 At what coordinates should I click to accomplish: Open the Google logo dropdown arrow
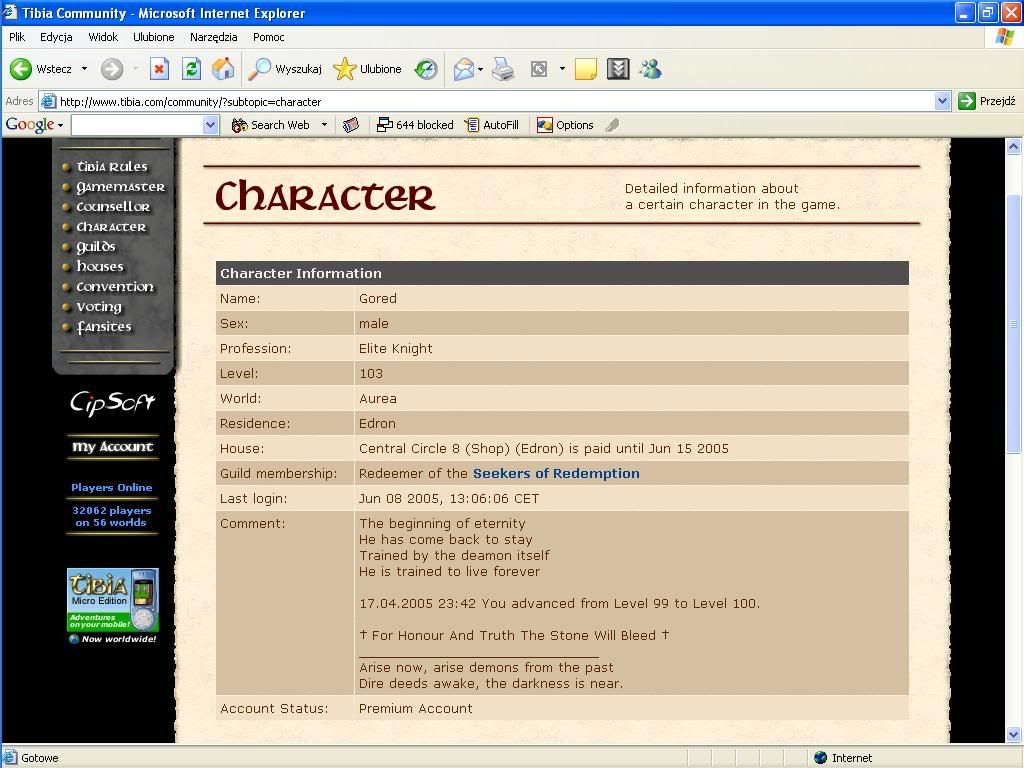60,125
